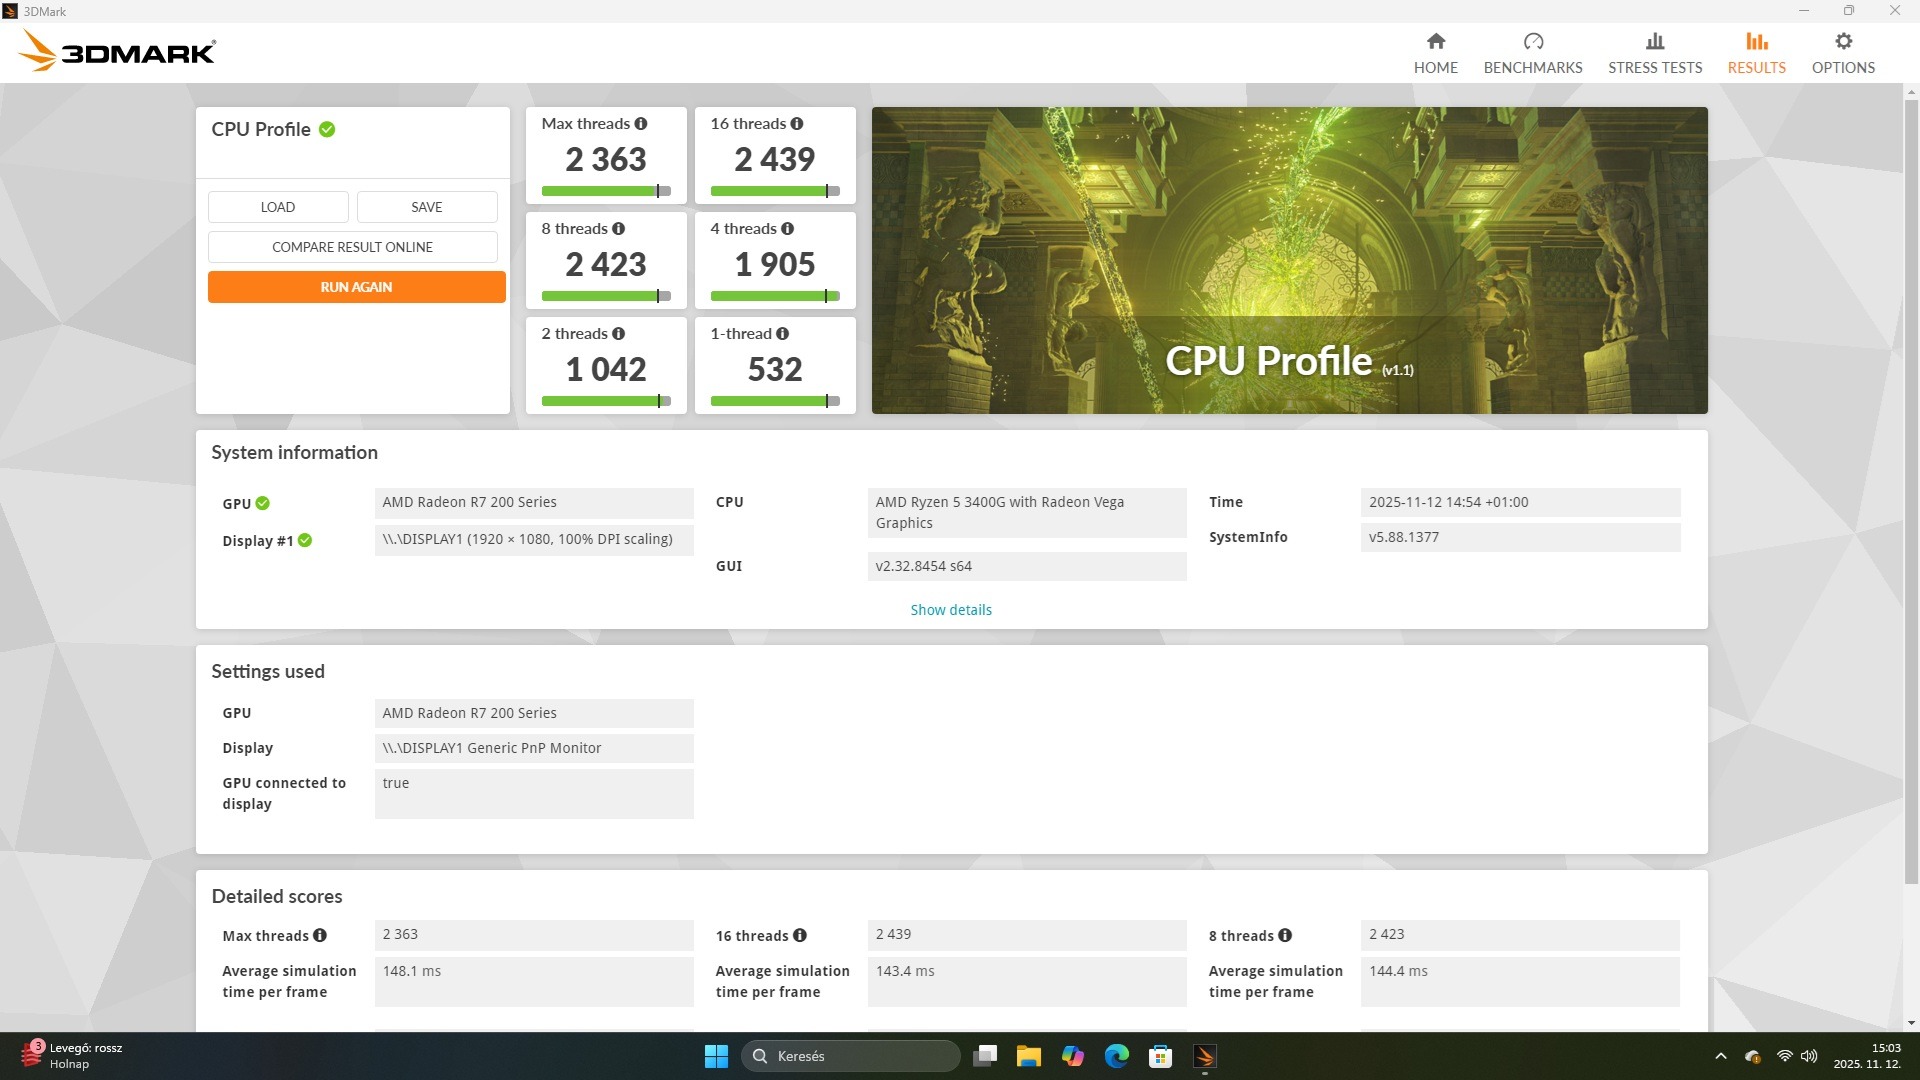Click the Home icon in navigation
This screenshot has height=1080, width=1920.
1435,42
